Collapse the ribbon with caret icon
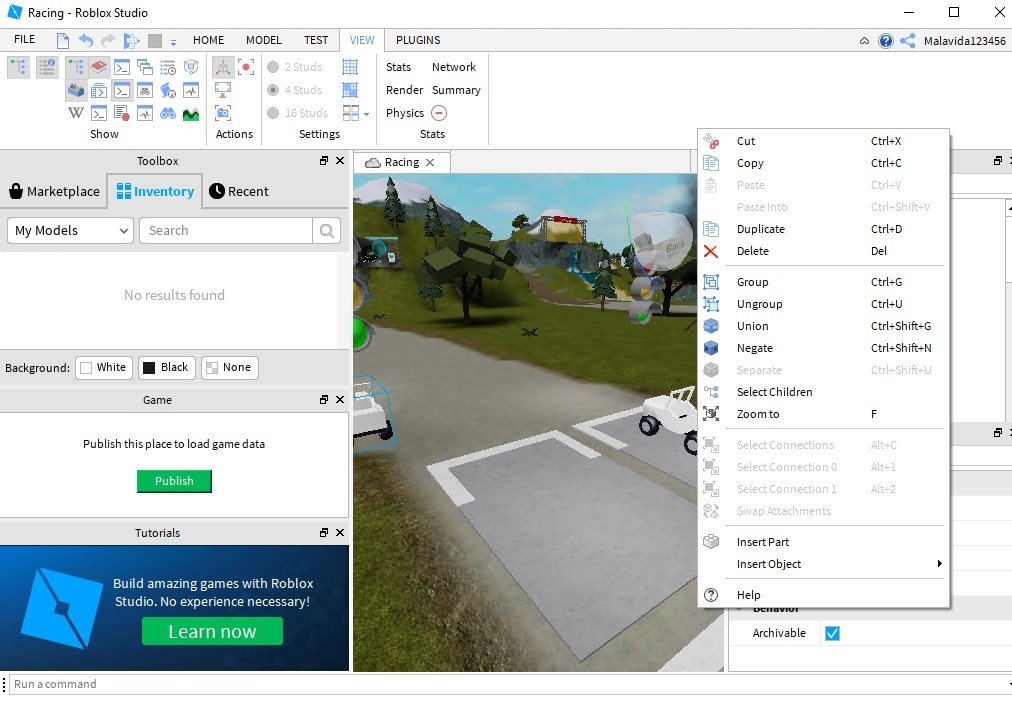 pos(864,41)
